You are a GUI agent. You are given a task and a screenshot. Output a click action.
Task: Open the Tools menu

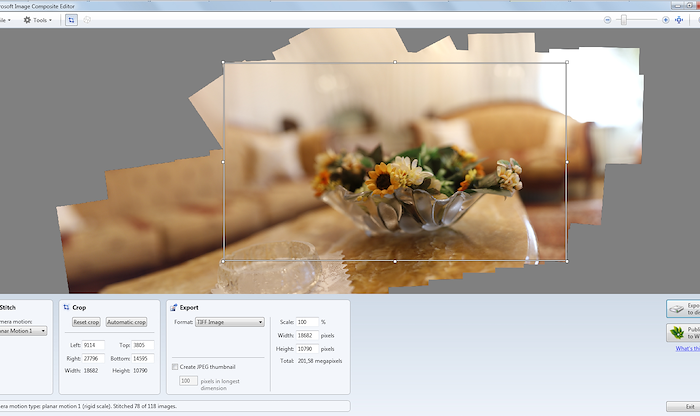click(38, 20)
